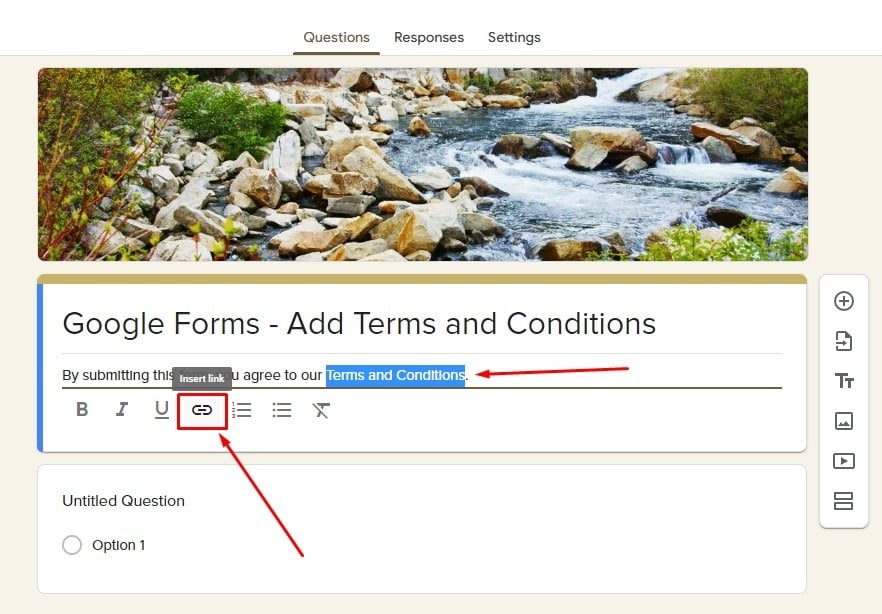Toggle bold formatting in description toolbar
Screen dimensions: 882x614
82,409
